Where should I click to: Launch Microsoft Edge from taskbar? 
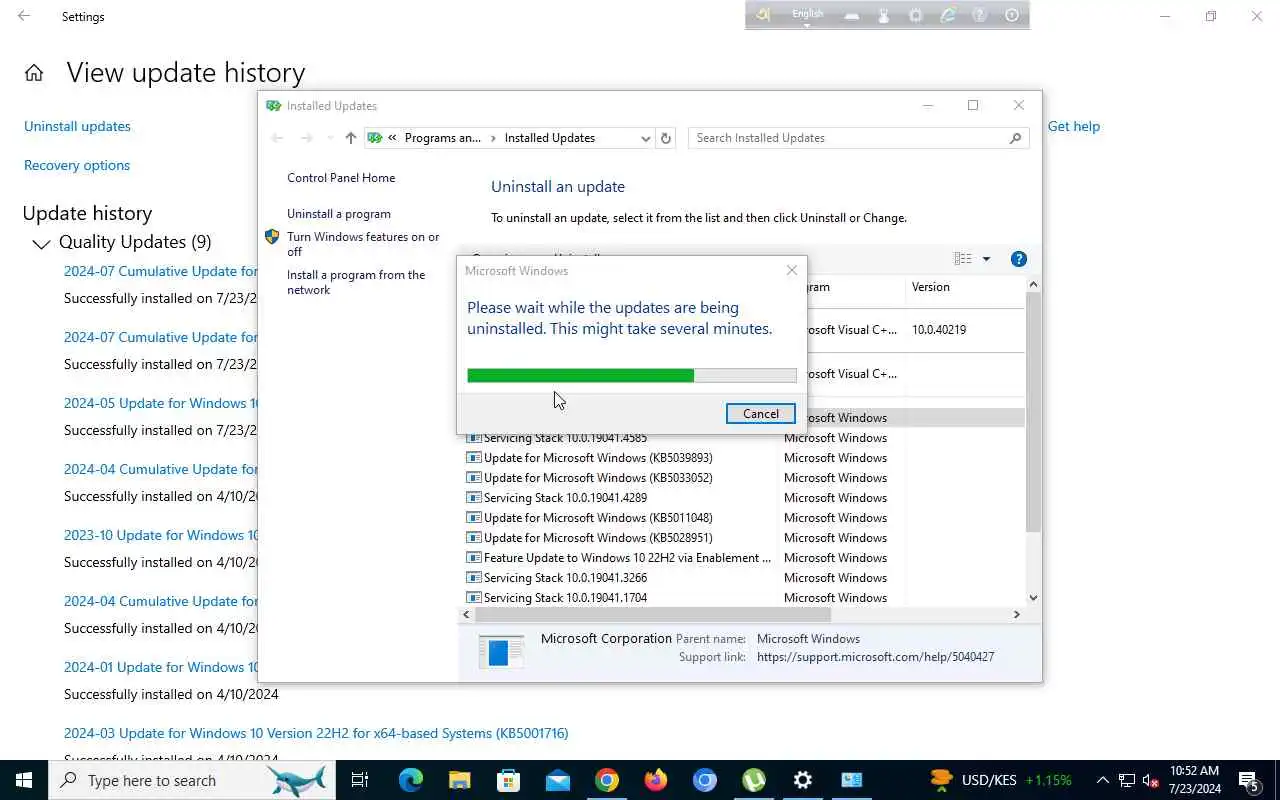pos(410,780)
